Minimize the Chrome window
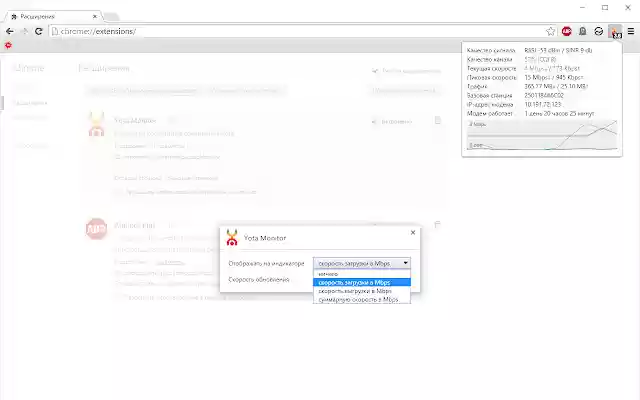 582,7
